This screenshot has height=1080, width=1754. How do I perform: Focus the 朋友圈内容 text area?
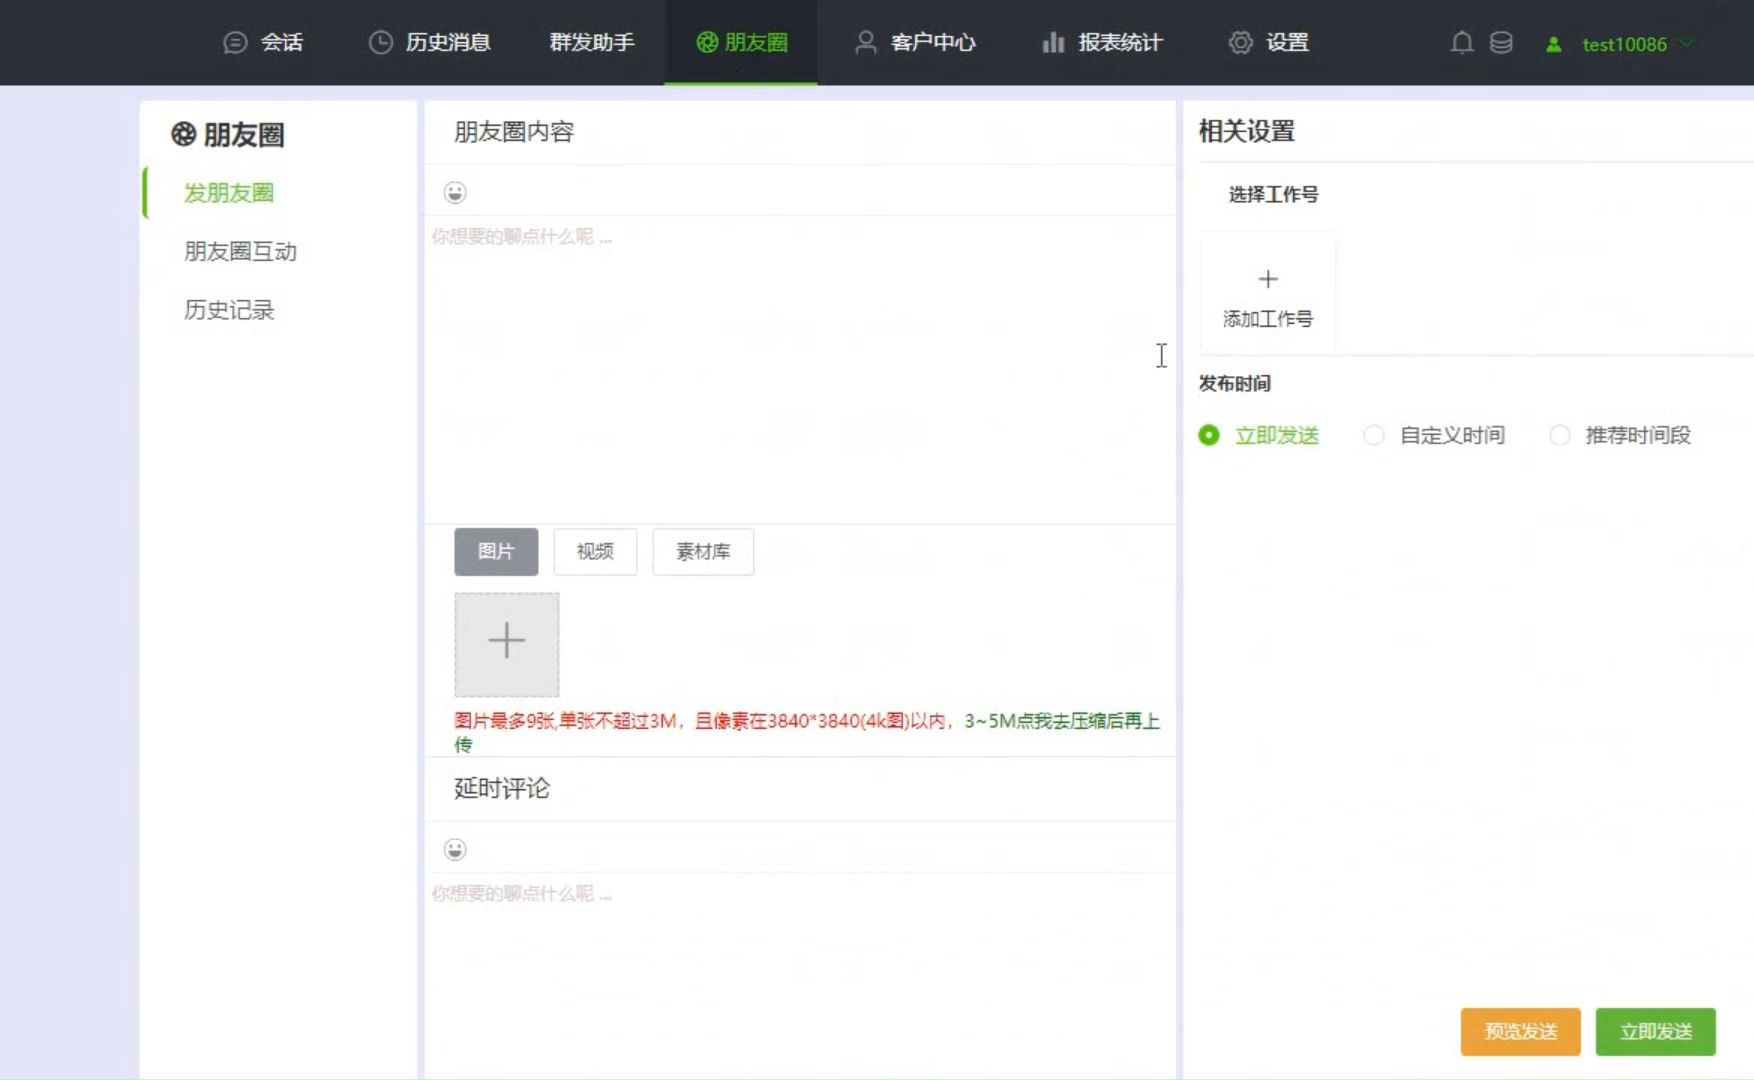click(800, 368)
